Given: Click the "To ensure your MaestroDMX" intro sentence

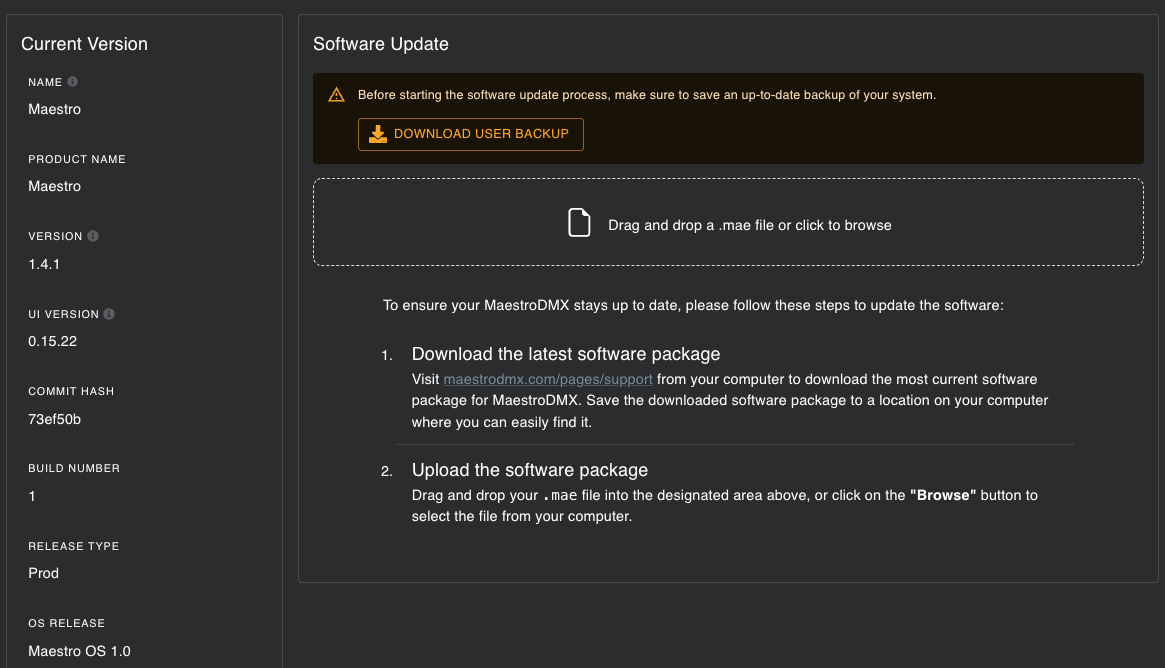Looking at the screenshot, I should coord(693,305).
